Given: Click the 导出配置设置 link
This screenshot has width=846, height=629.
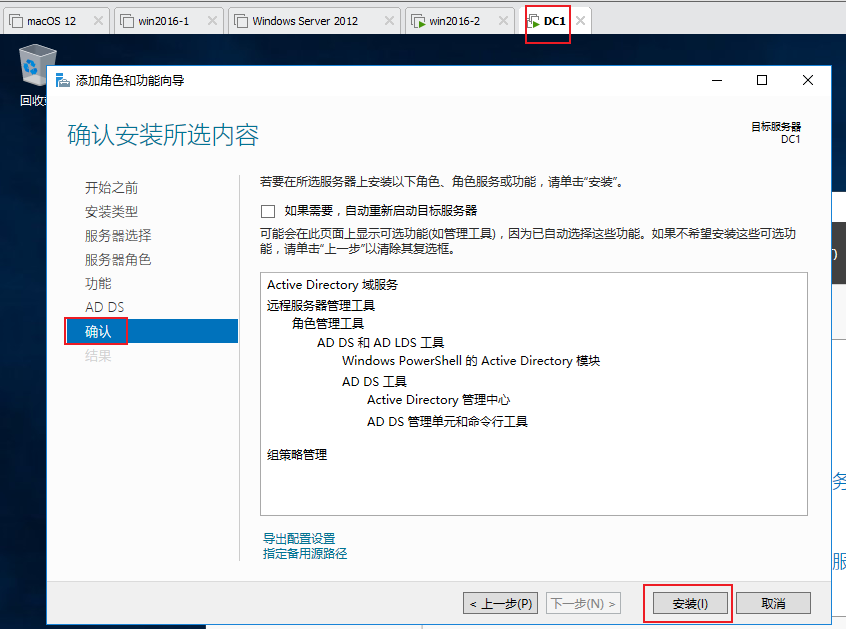Looking at the screenshot, I should [299, 538].
